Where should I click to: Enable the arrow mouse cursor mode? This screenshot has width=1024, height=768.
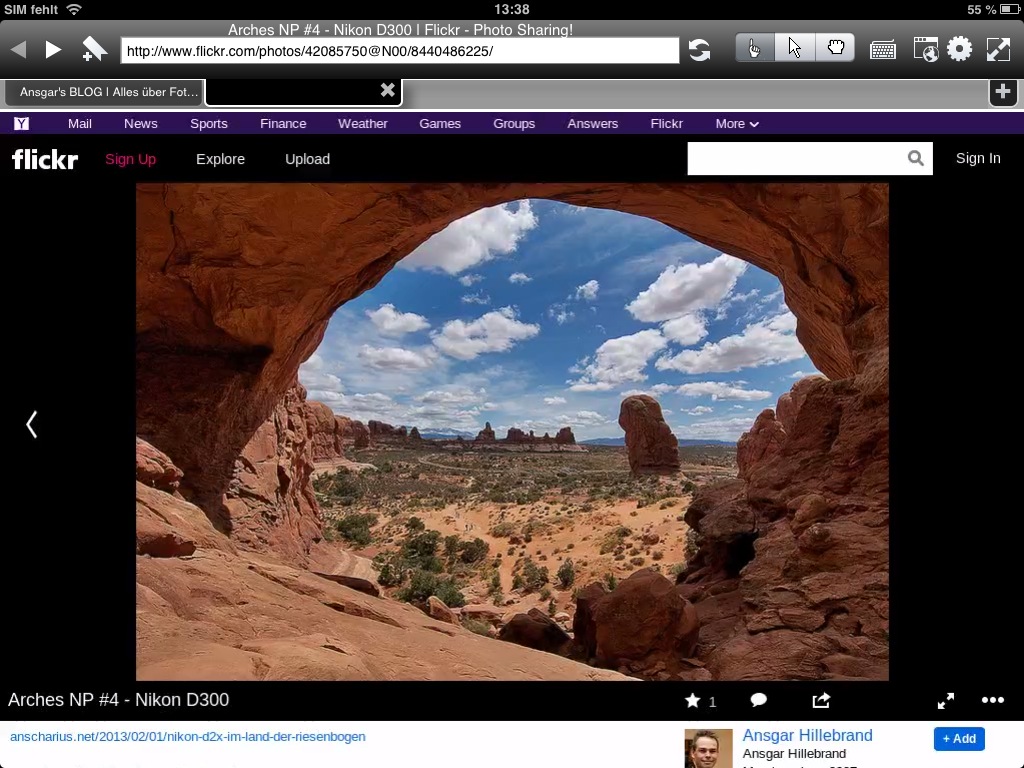(x=795, y=48)
